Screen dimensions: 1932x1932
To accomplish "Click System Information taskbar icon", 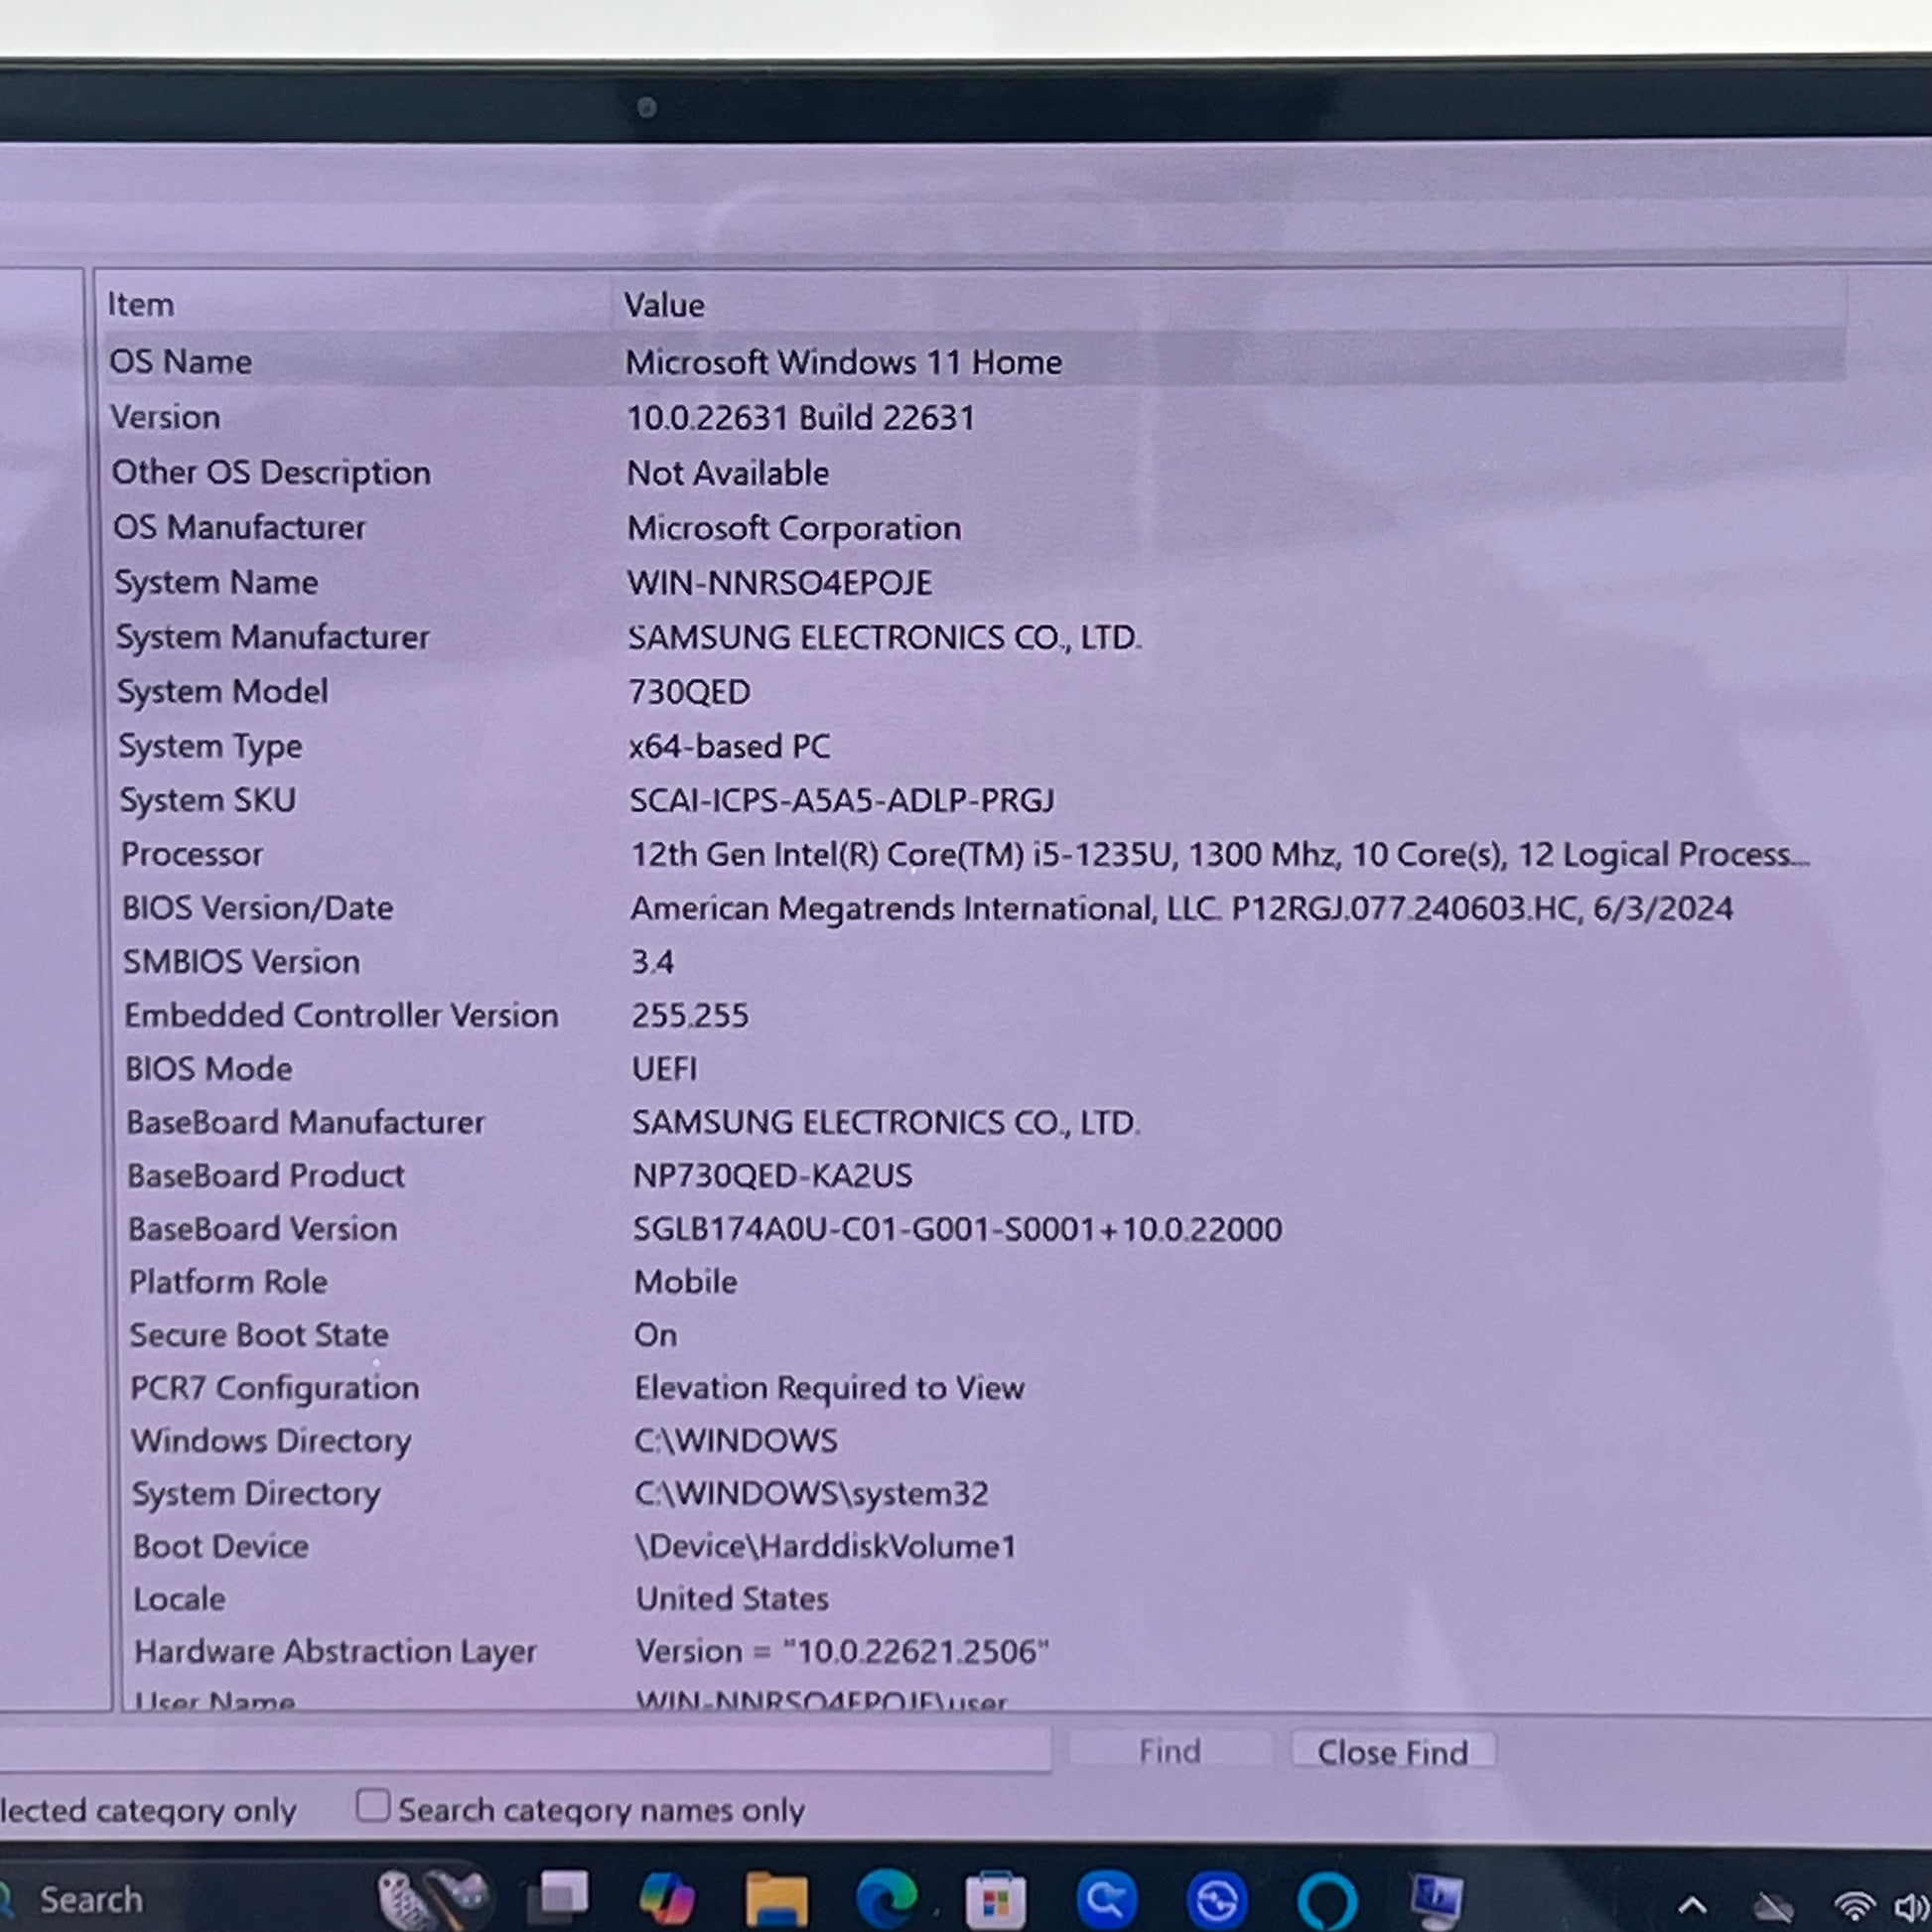I will point(1437,1899).
